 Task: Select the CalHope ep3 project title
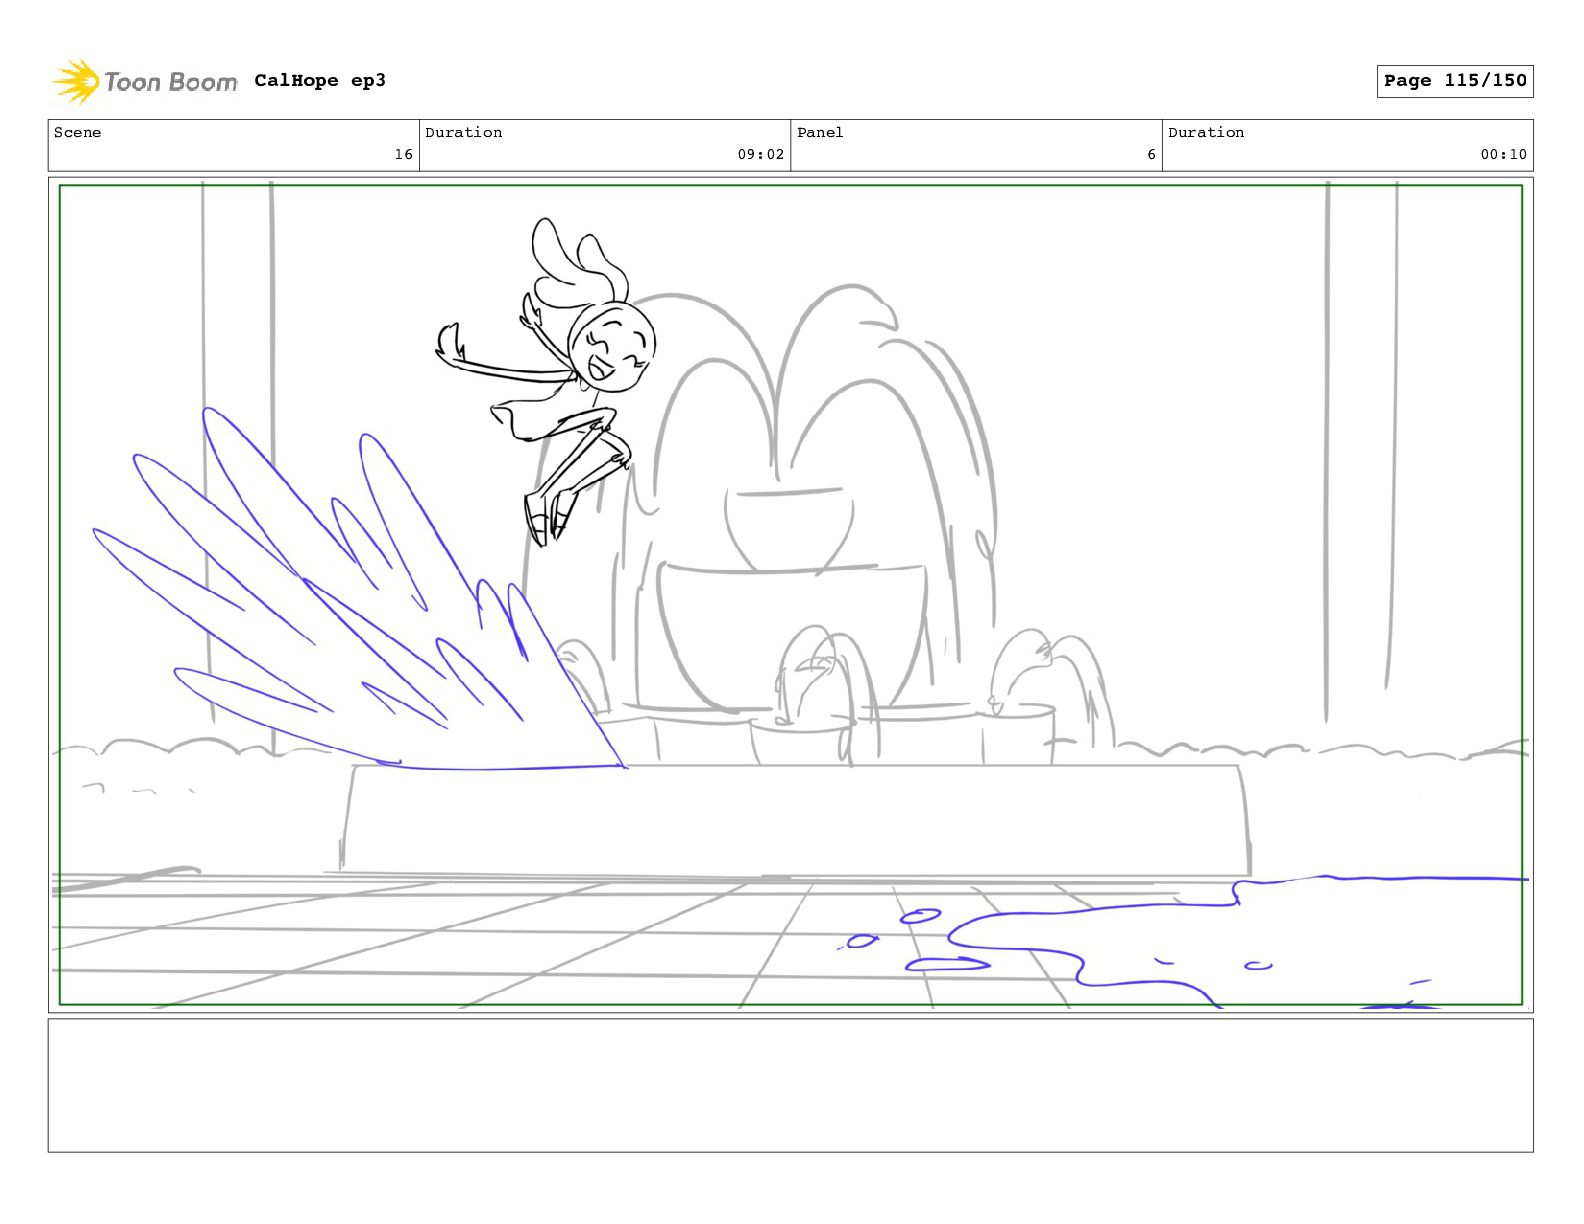pos(320,81)
